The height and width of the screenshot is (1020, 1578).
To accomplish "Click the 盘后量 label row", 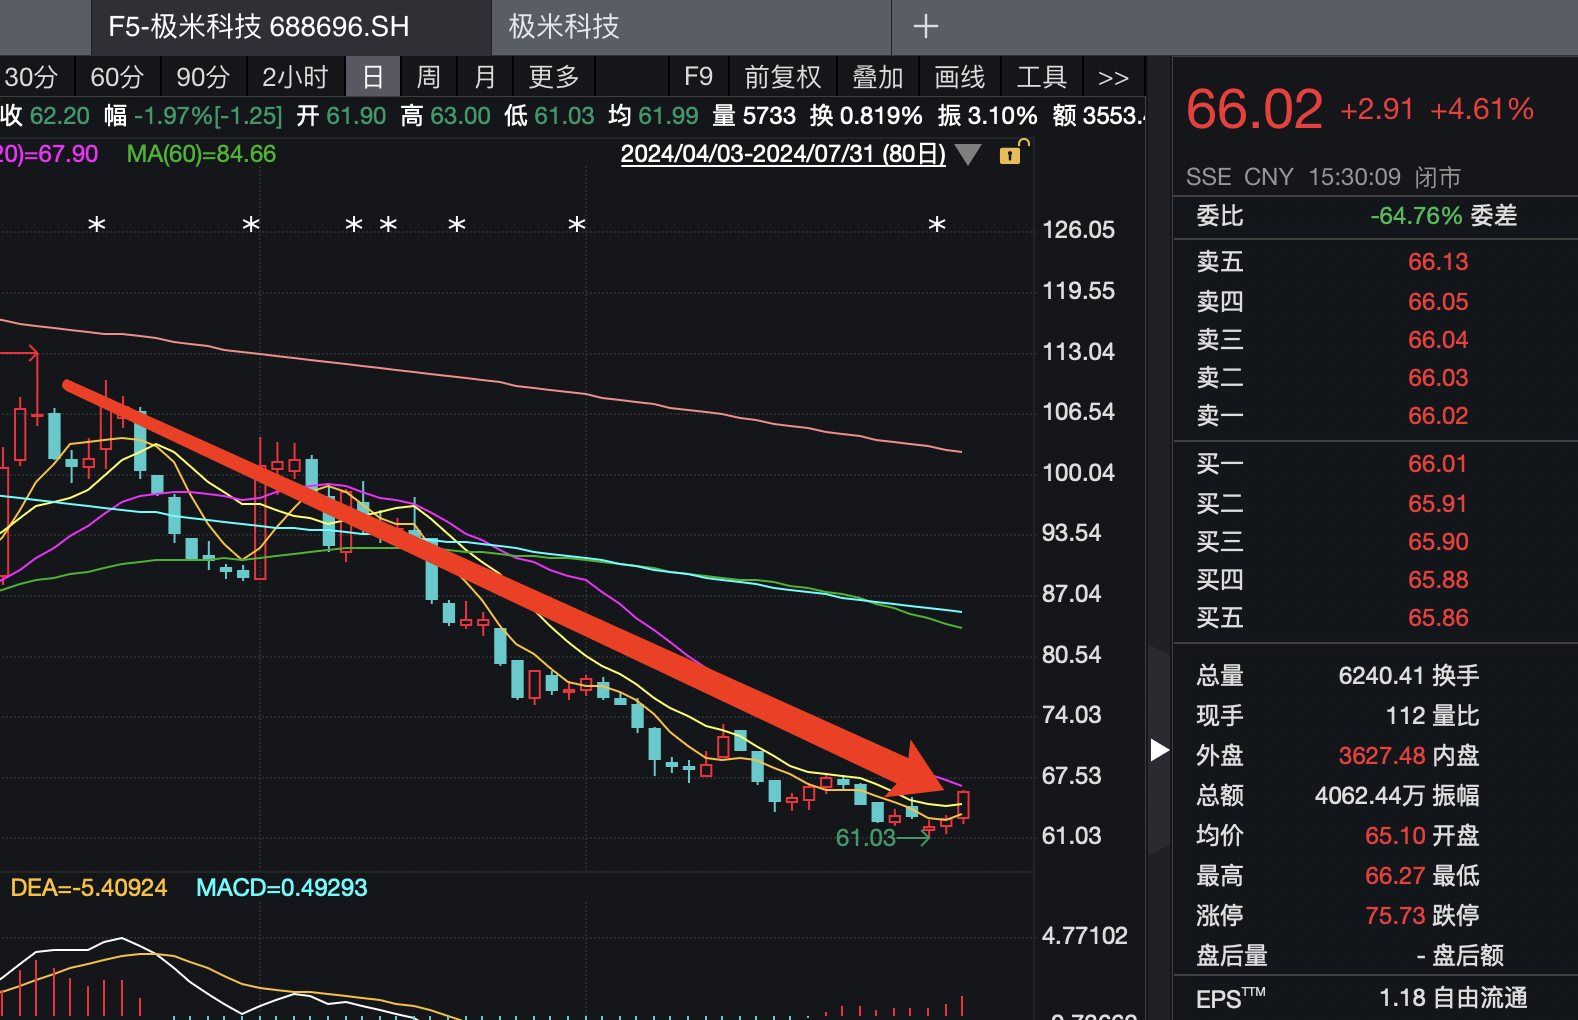I will coord(1232,956).
